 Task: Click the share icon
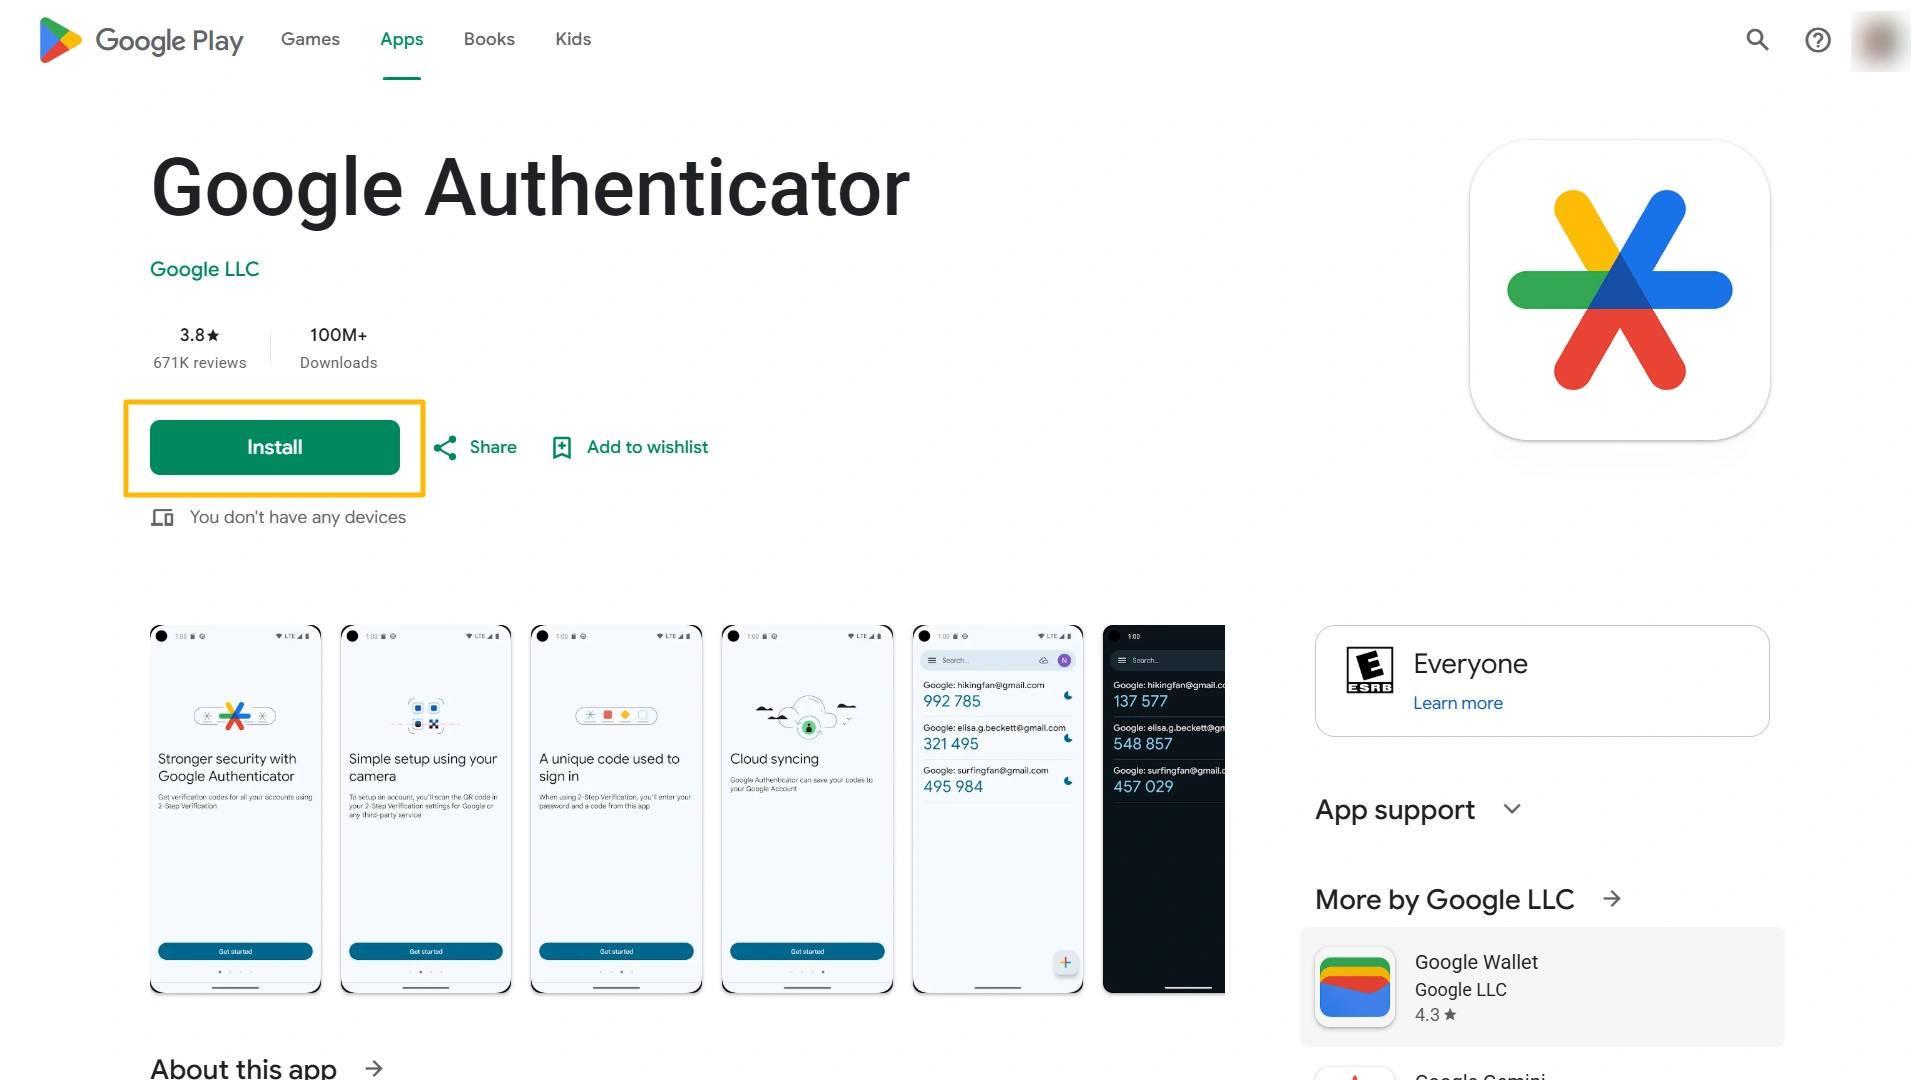[x=445, y=447]
